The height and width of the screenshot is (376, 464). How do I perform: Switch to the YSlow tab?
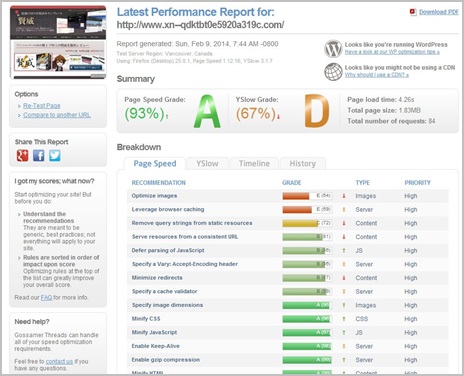click(207, 164)
